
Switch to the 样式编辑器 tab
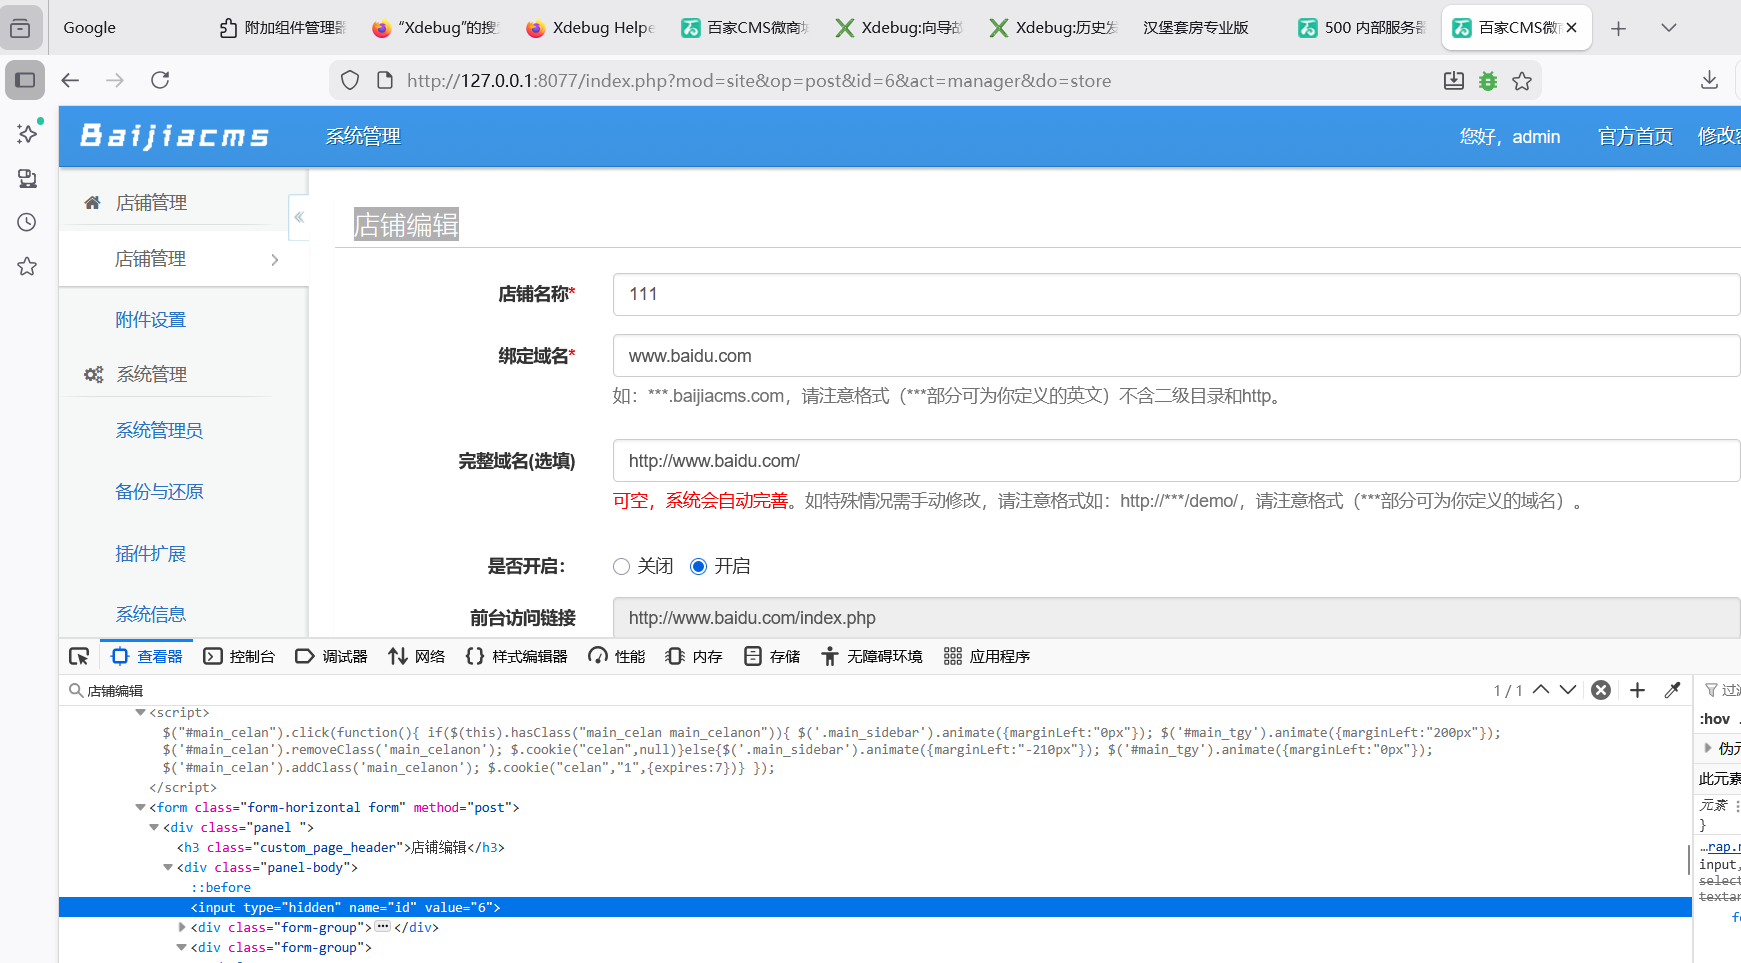pyautogui.click(x=516, y=656)
